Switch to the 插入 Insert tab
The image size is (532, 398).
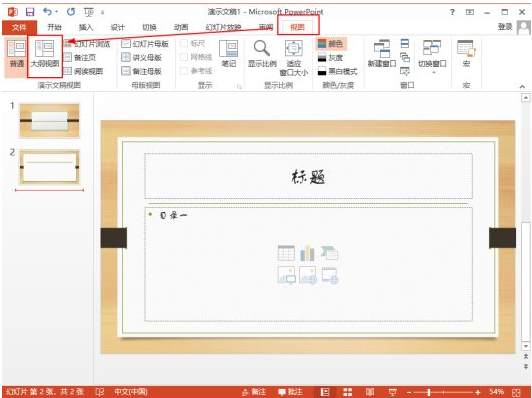click(86, 27)
